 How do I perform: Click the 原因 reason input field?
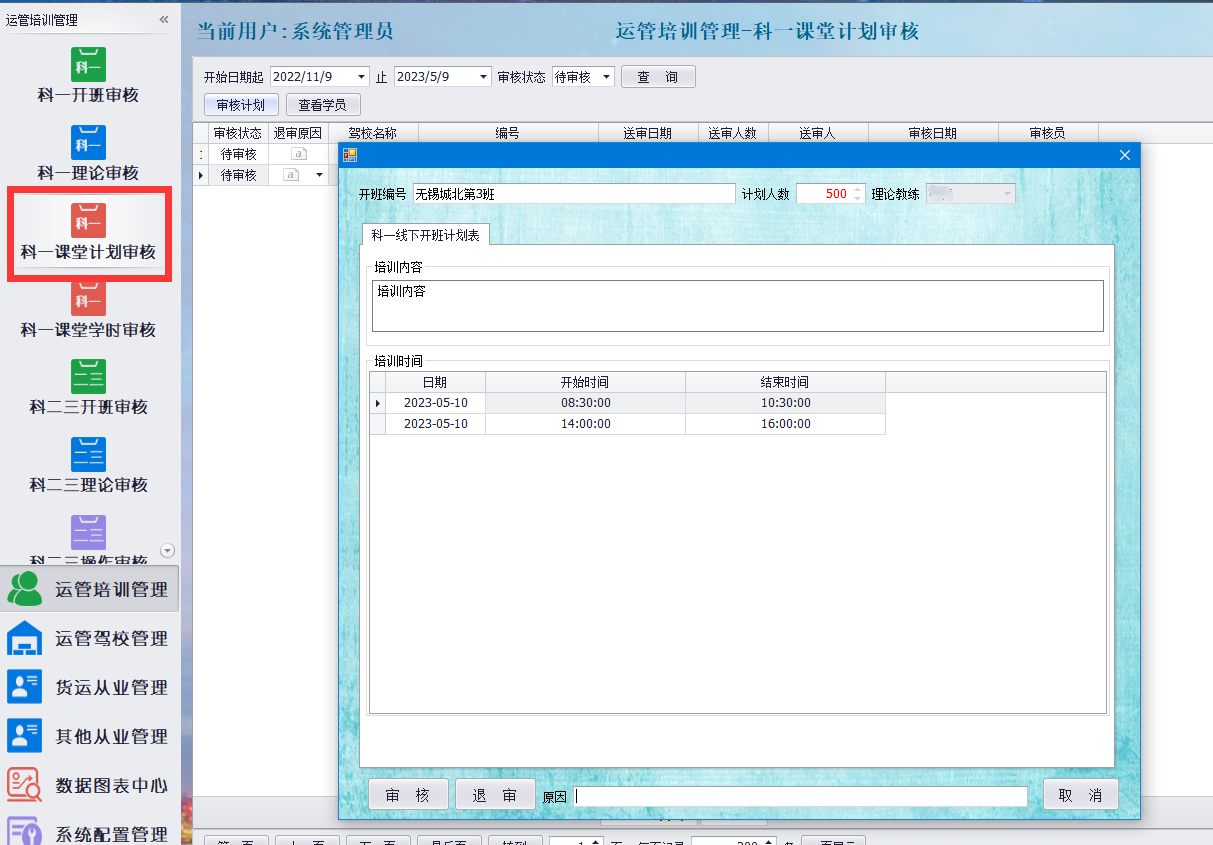coord(800,796)
